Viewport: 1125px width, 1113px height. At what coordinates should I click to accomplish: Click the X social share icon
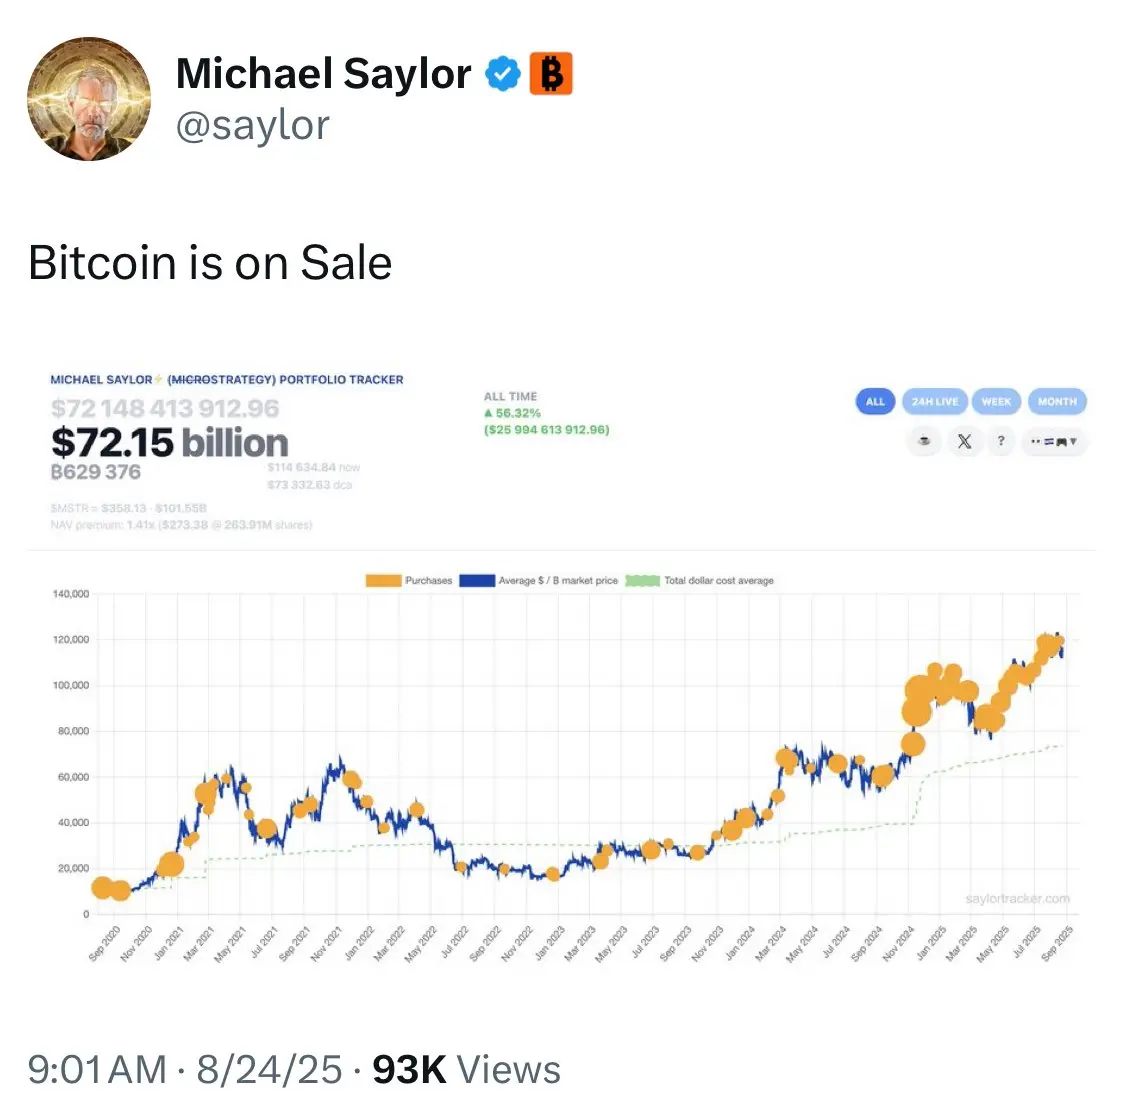[964, 441]
